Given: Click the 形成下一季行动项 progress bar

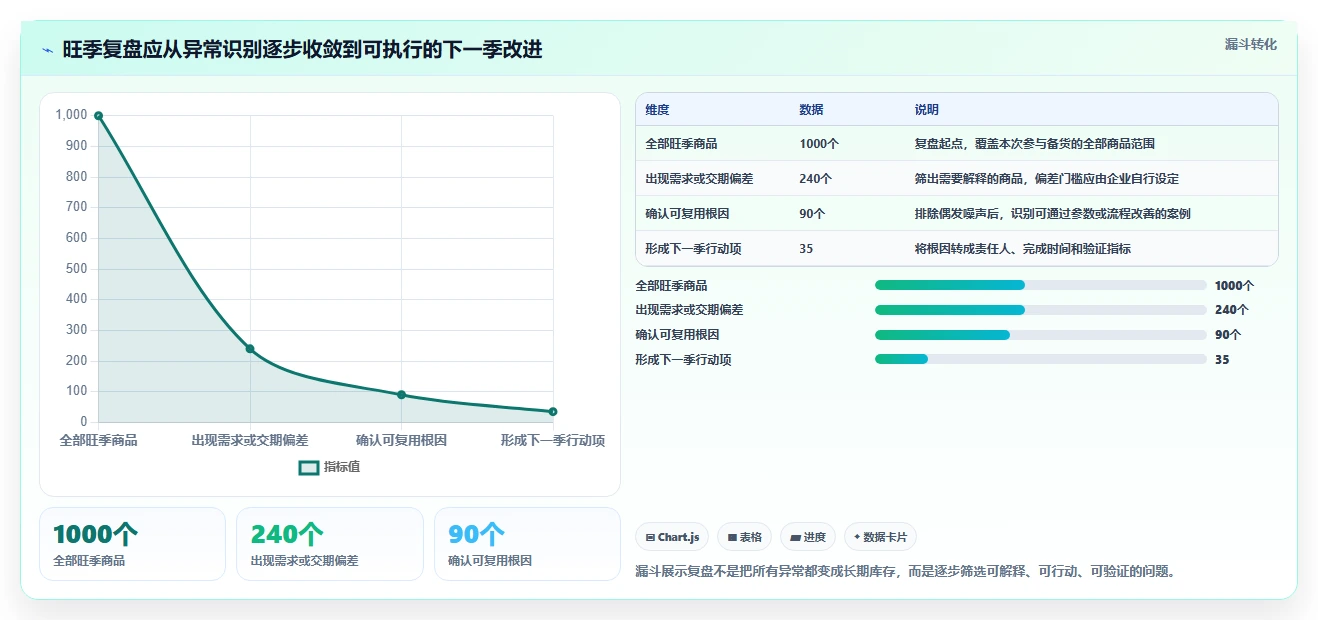Looking at the screenshot, I should click(1041, 359).
